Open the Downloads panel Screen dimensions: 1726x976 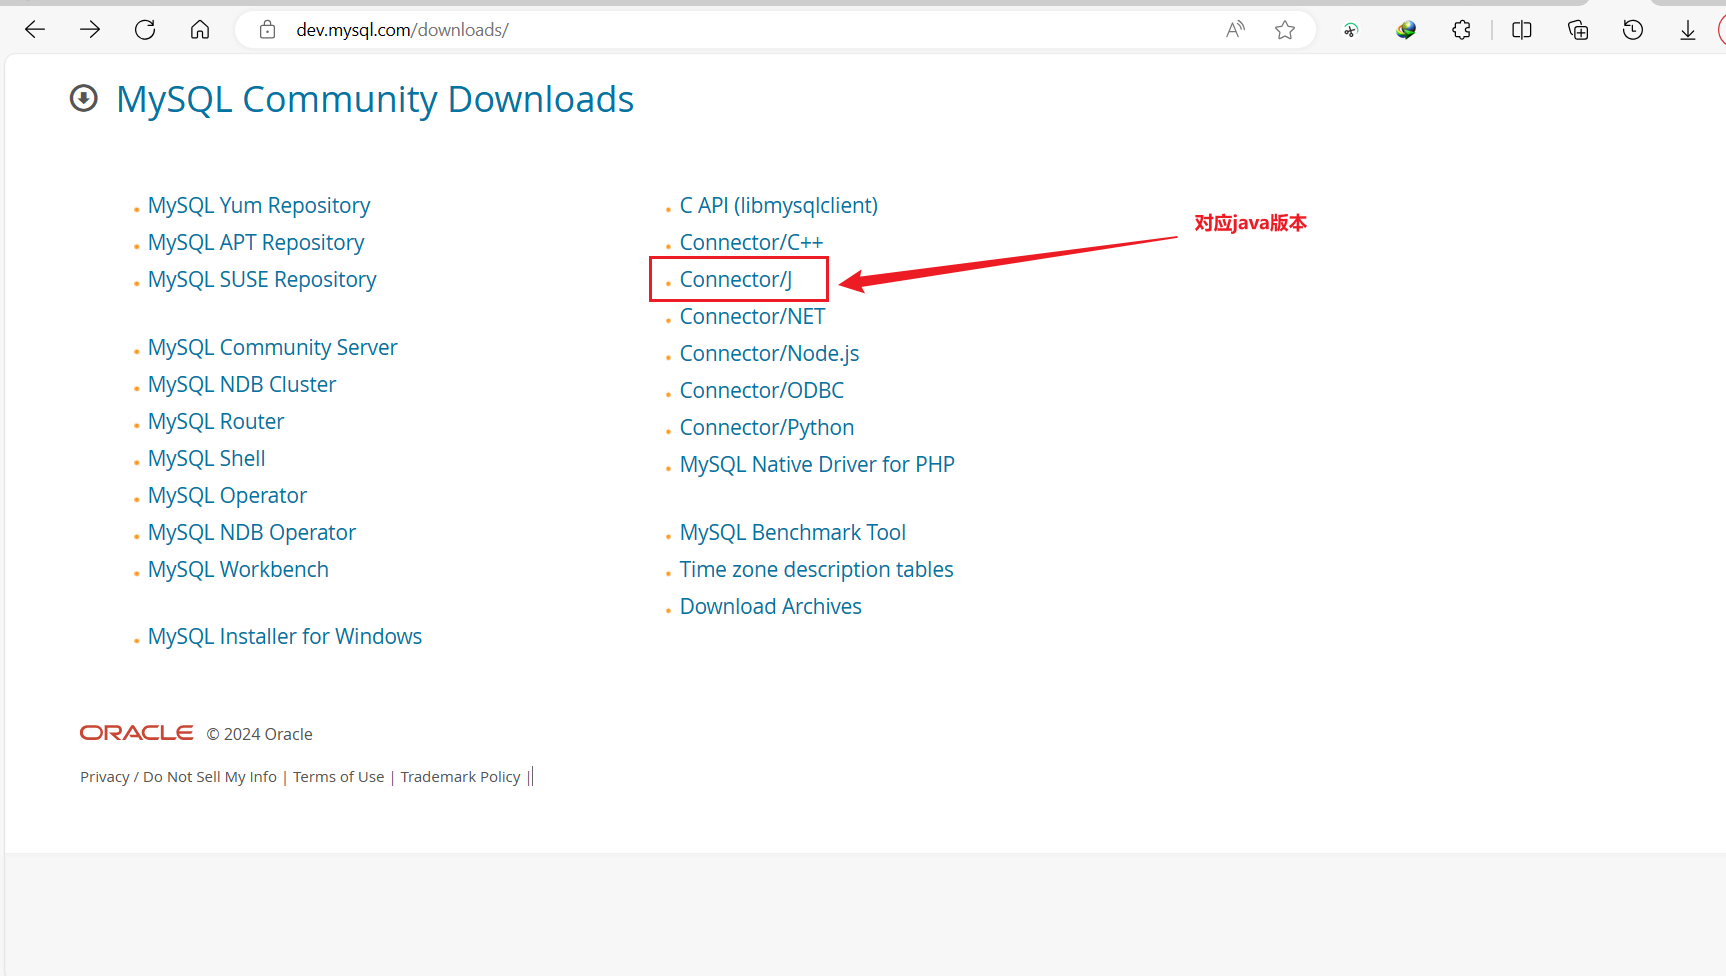click(1688, 30)
